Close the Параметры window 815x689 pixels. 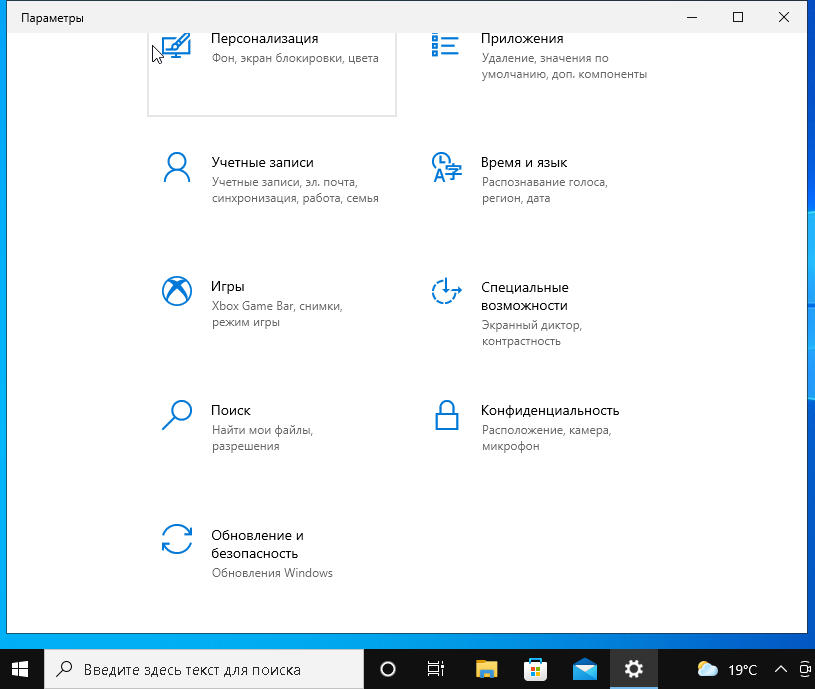pos(784,17)
